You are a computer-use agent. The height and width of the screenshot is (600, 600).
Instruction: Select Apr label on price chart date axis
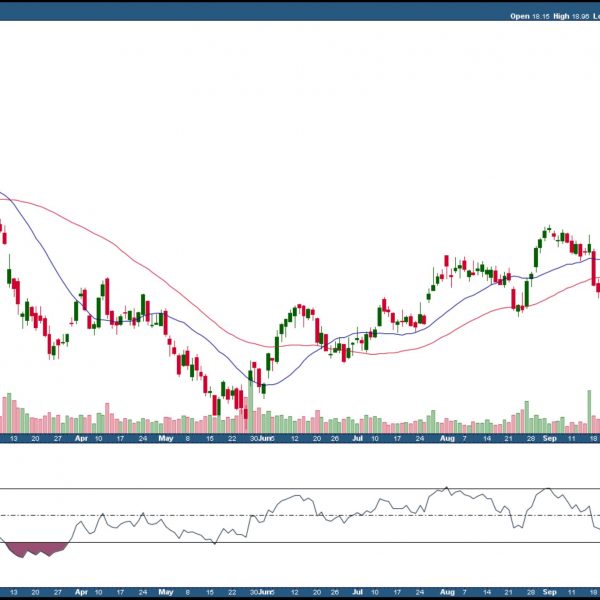point(81,439)
